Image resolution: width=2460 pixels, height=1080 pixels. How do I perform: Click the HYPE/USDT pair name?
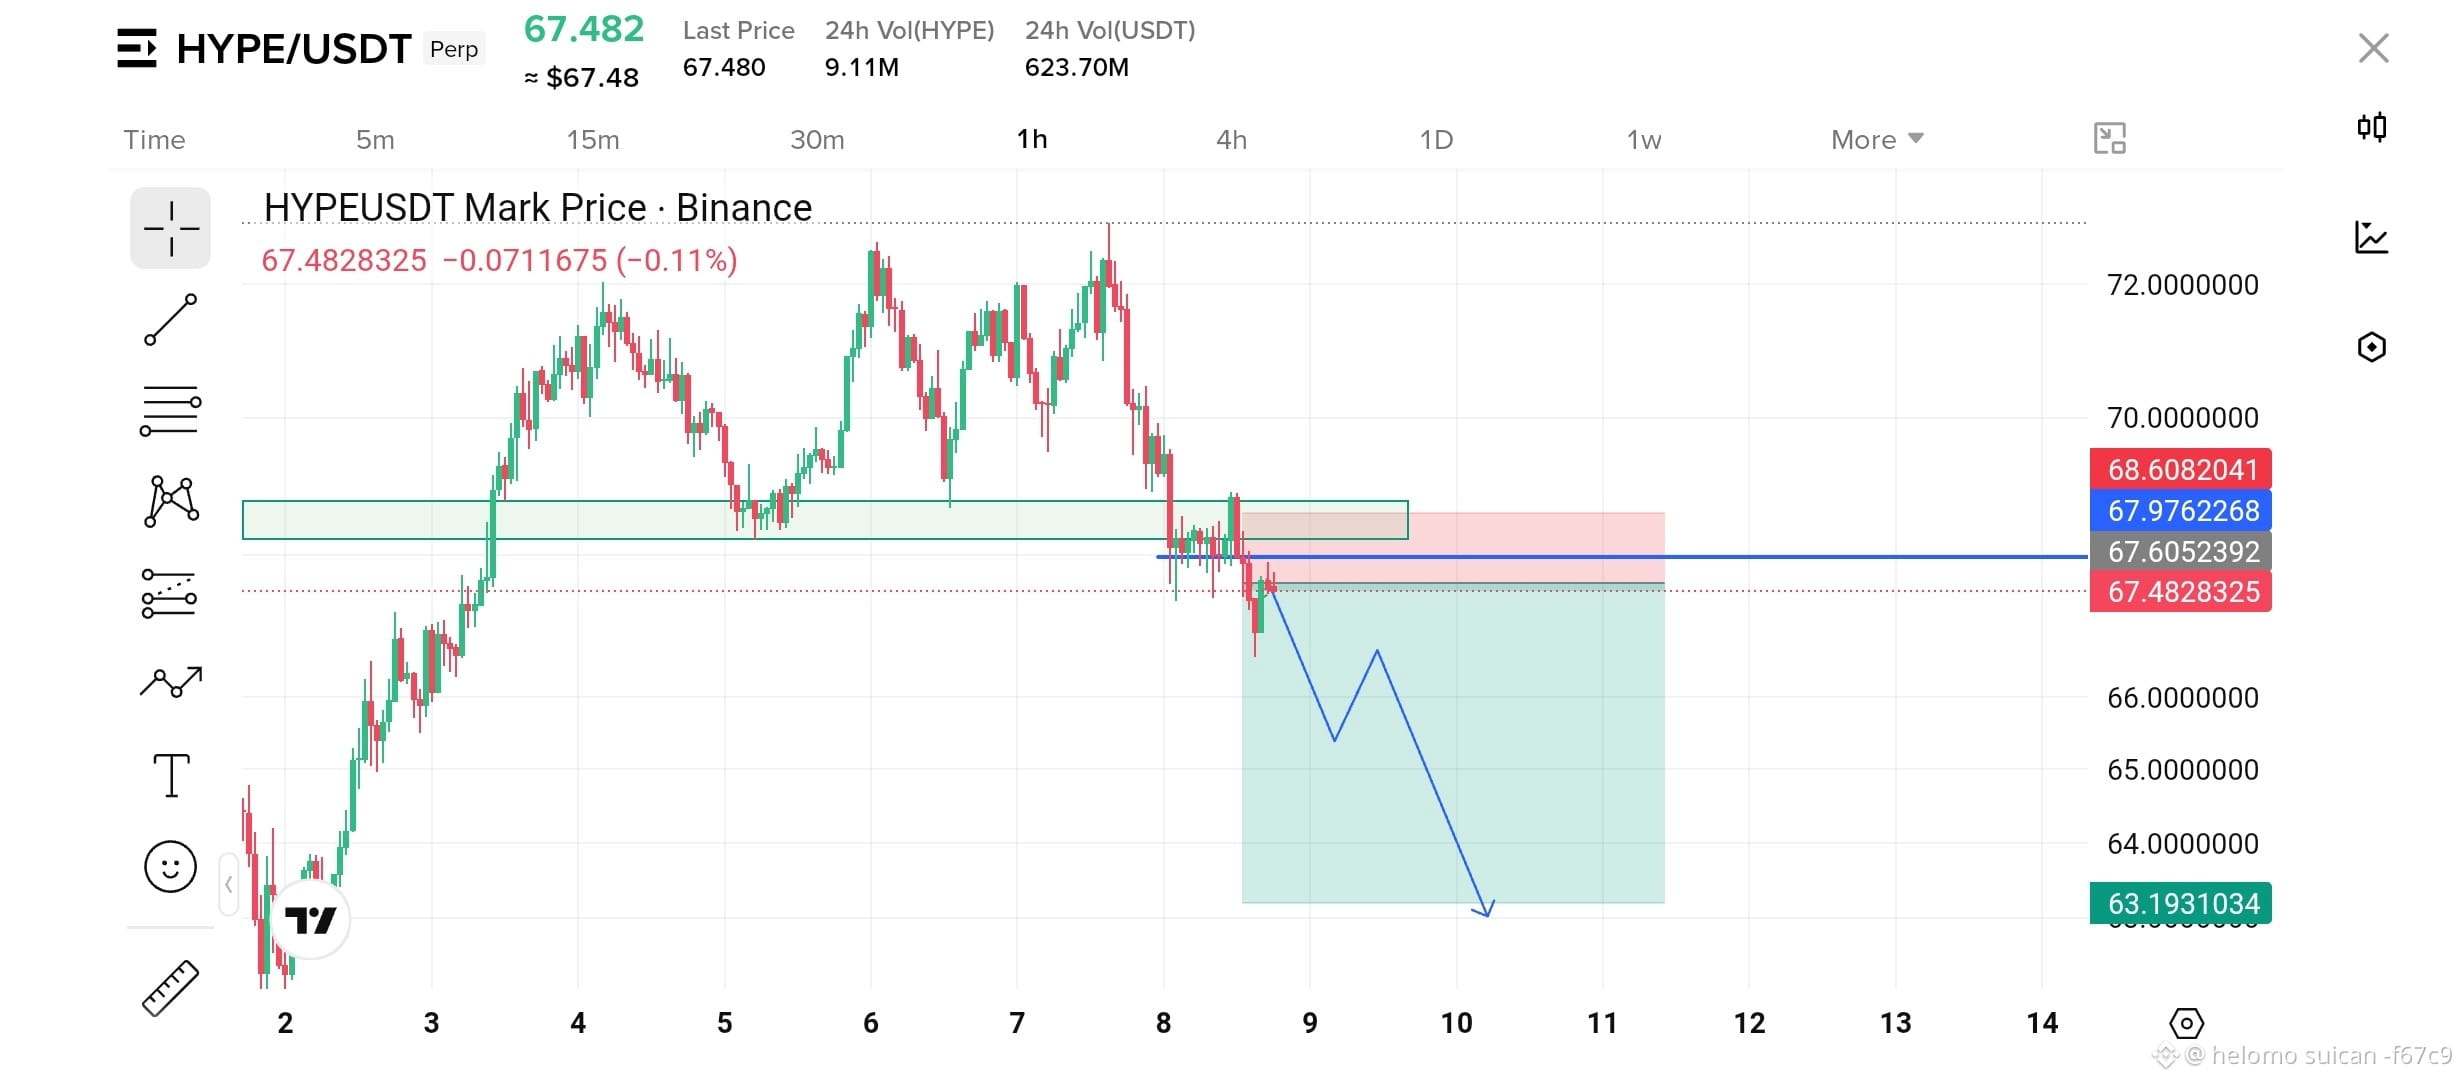[294, 48]
